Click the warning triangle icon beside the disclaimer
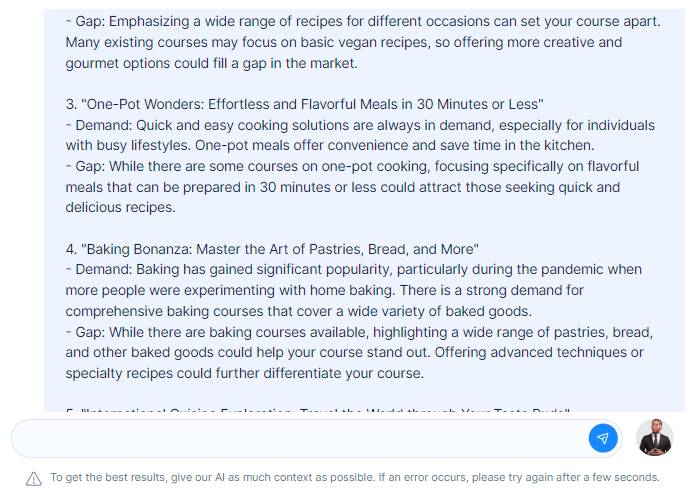The width and height of the screenshot is (700, 493). pyautogui.click(x=34, y=479)
